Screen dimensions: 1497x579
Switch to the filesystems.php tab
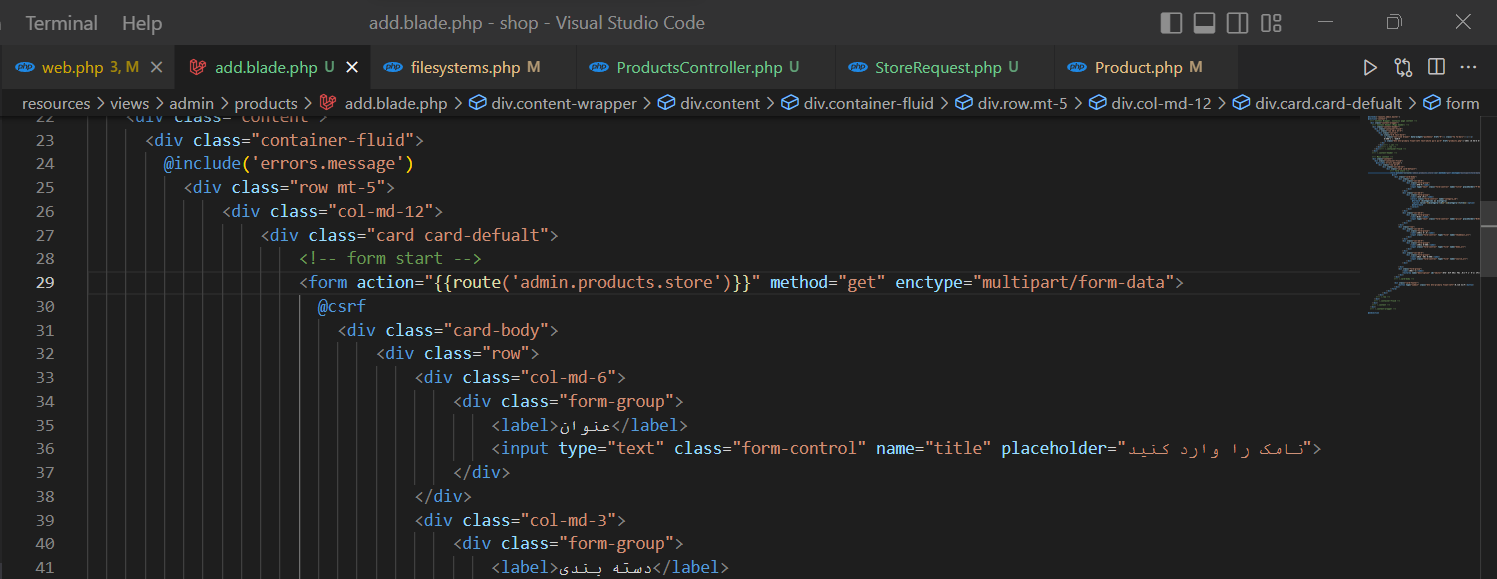[x=465, y=68]
